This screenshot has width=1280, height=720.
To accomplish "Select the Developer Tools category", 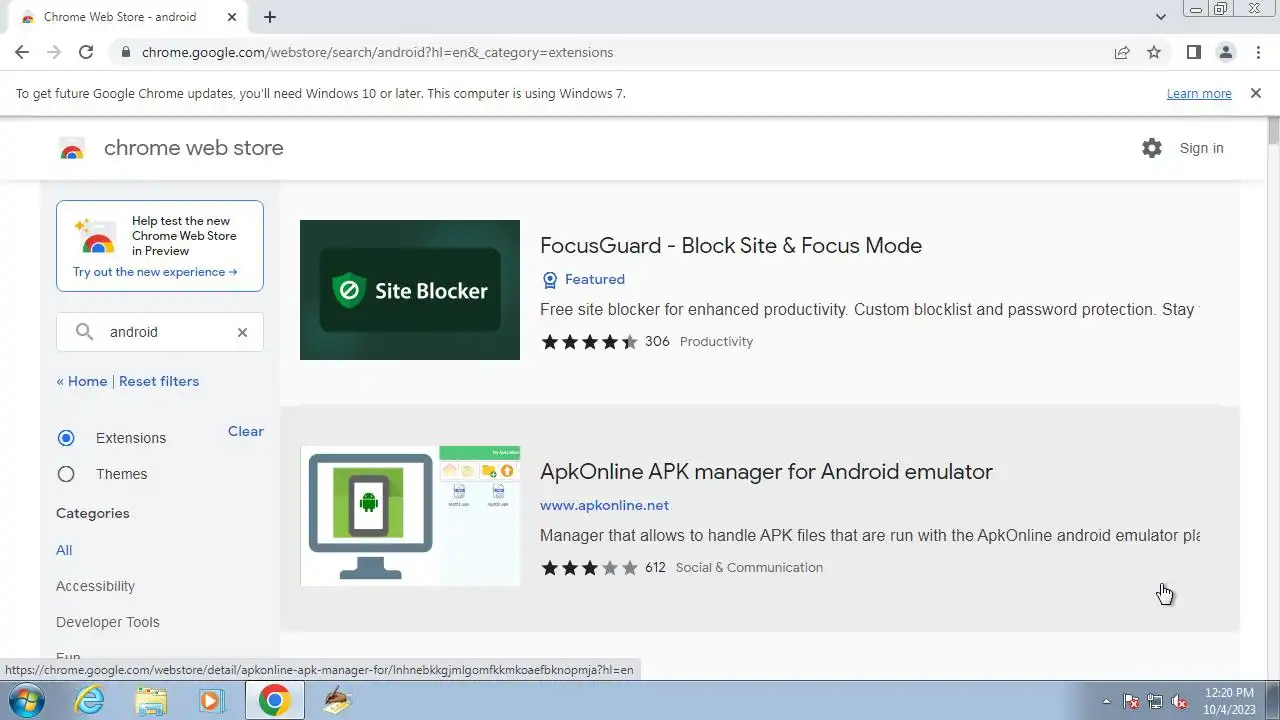I will click(x=108, y=622).
